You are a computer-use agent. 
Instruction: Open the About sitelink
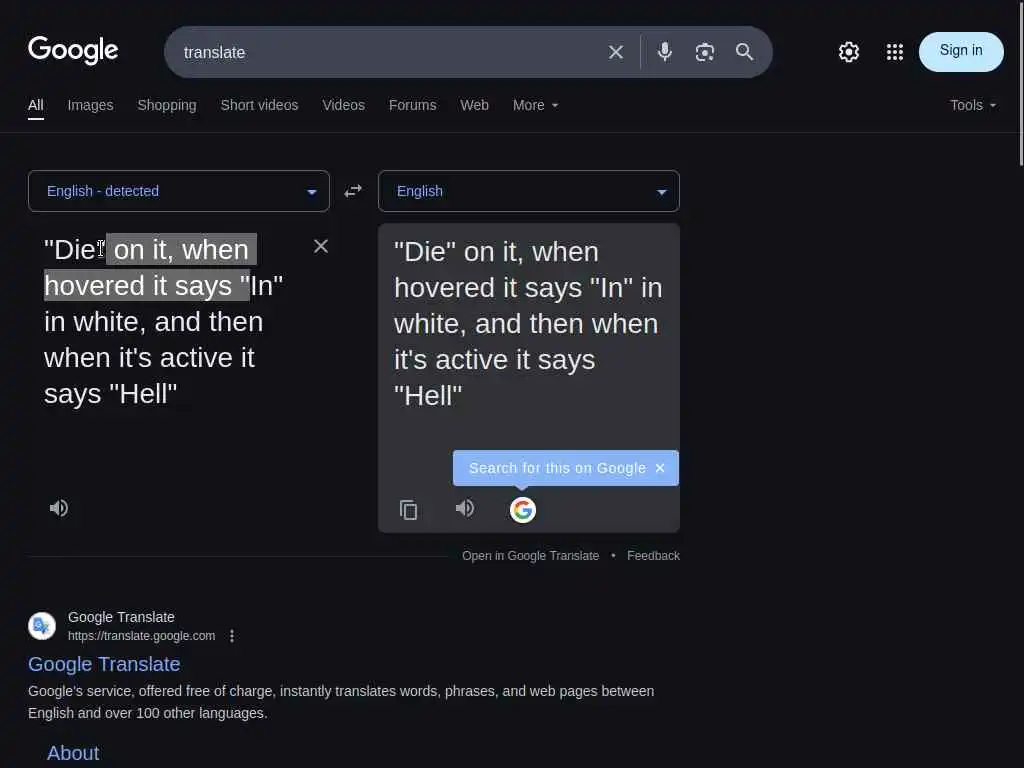click(73, 753)
